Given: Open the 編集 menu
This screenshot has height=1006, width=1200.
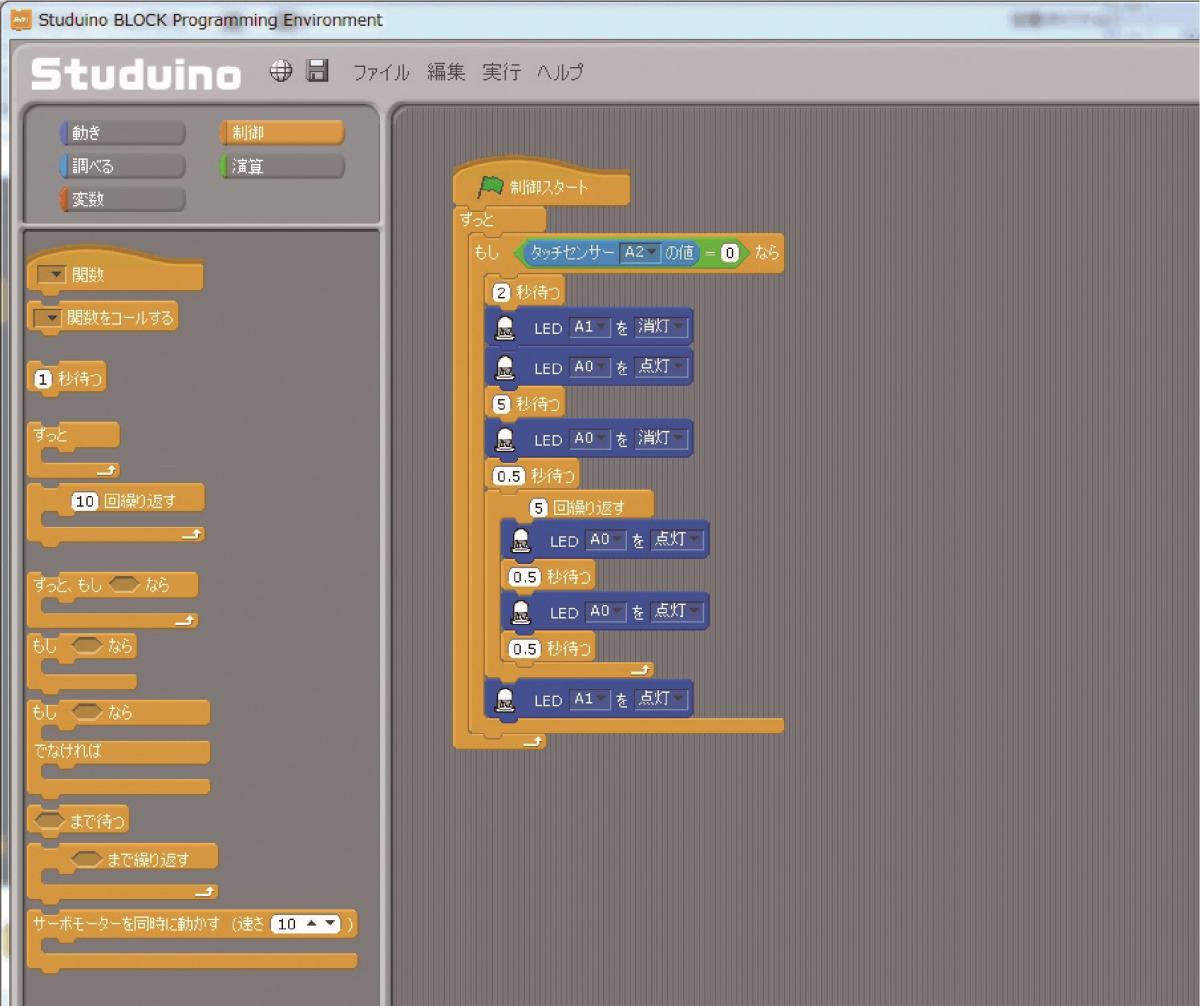Looking at the screenshot, I should (x=446, y=72).
